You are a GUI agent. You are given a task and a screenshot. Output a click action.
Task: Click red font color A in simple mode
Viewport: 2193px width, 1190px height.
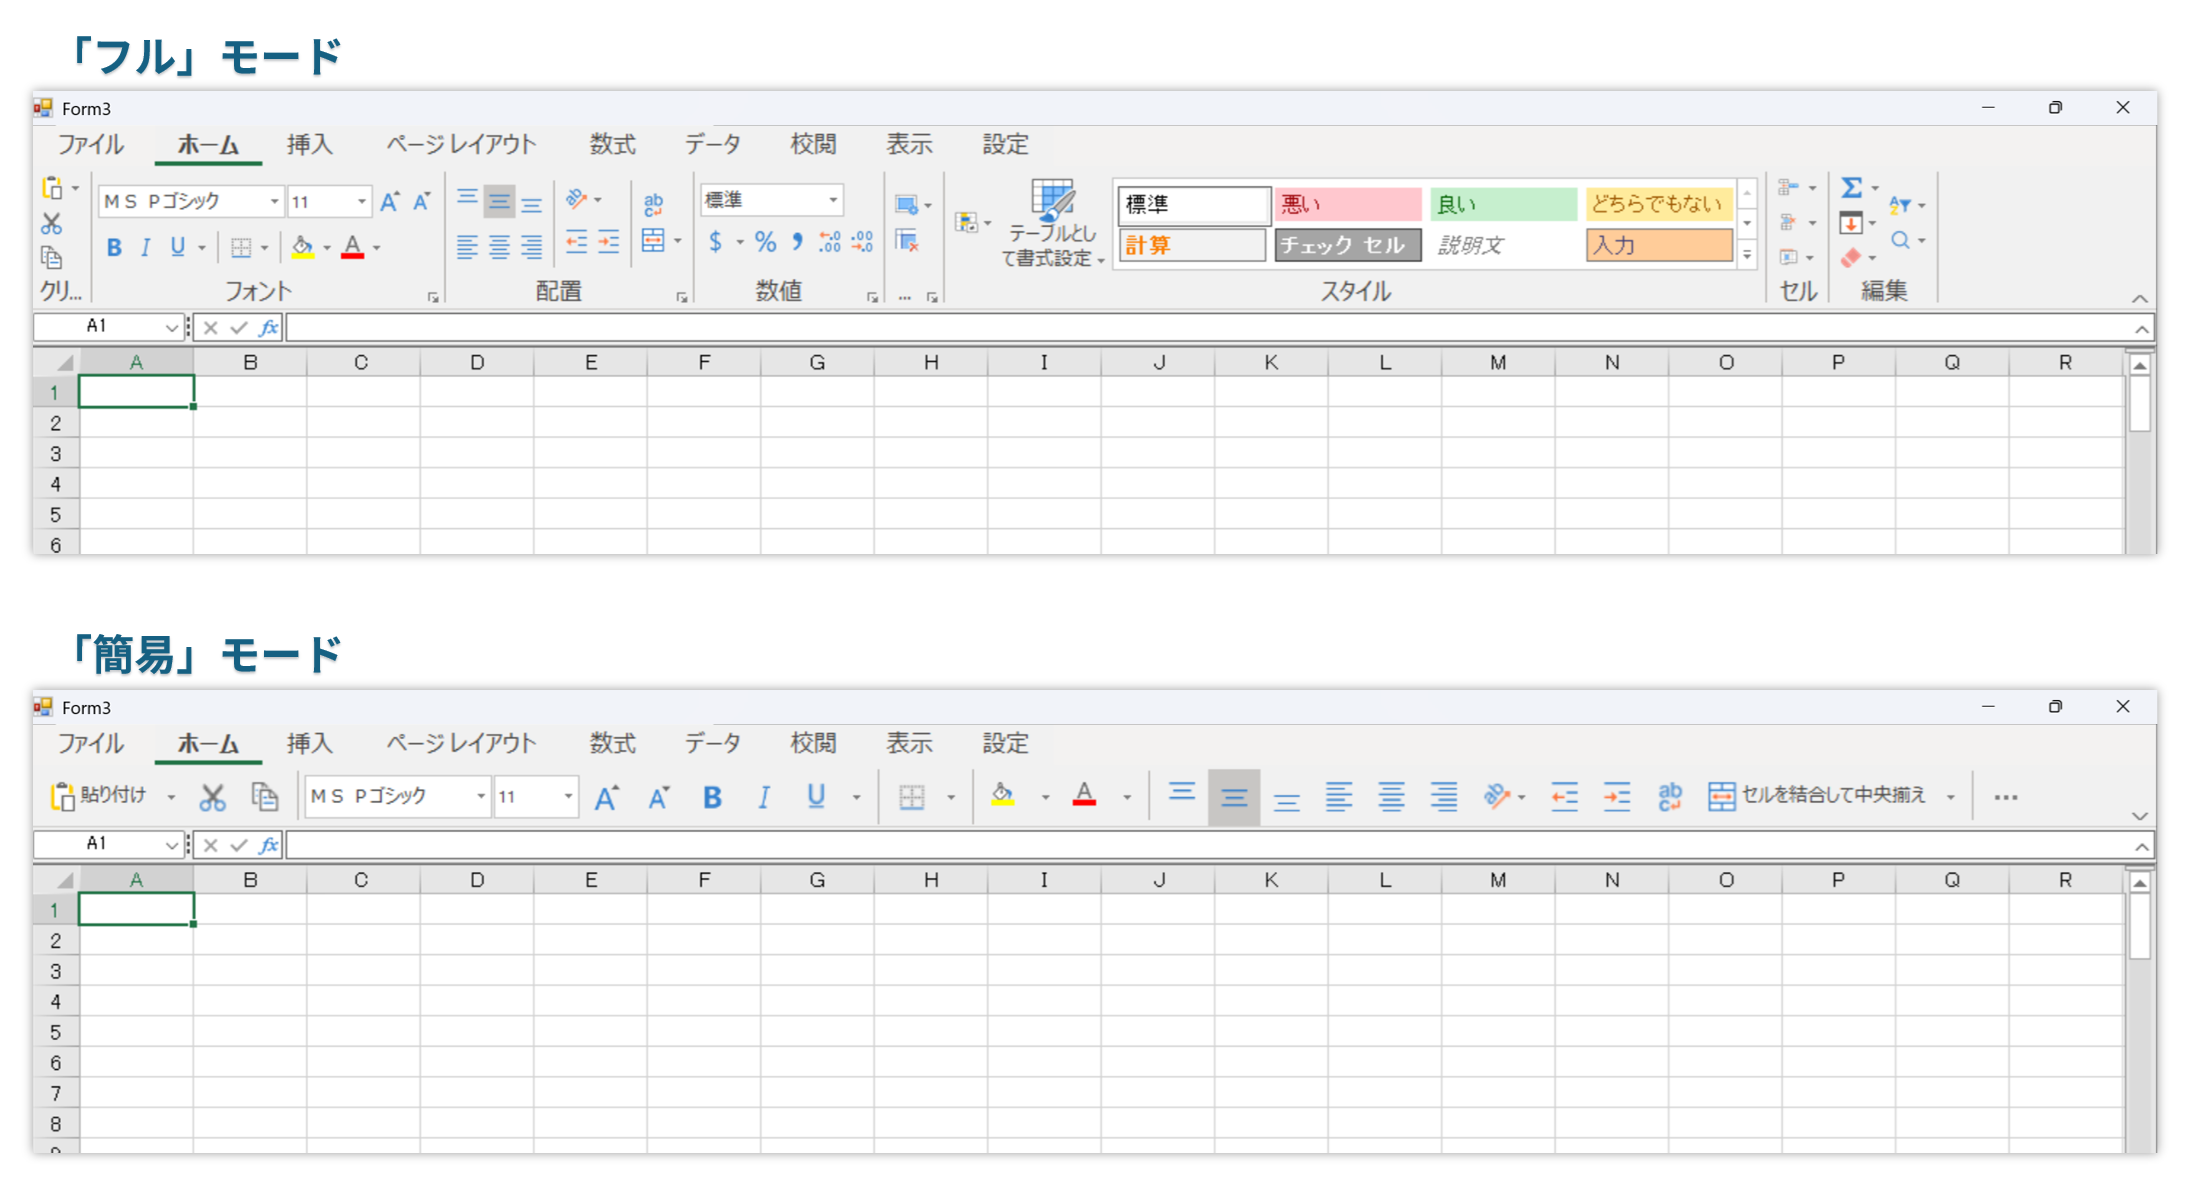(x=1084, y=796)
